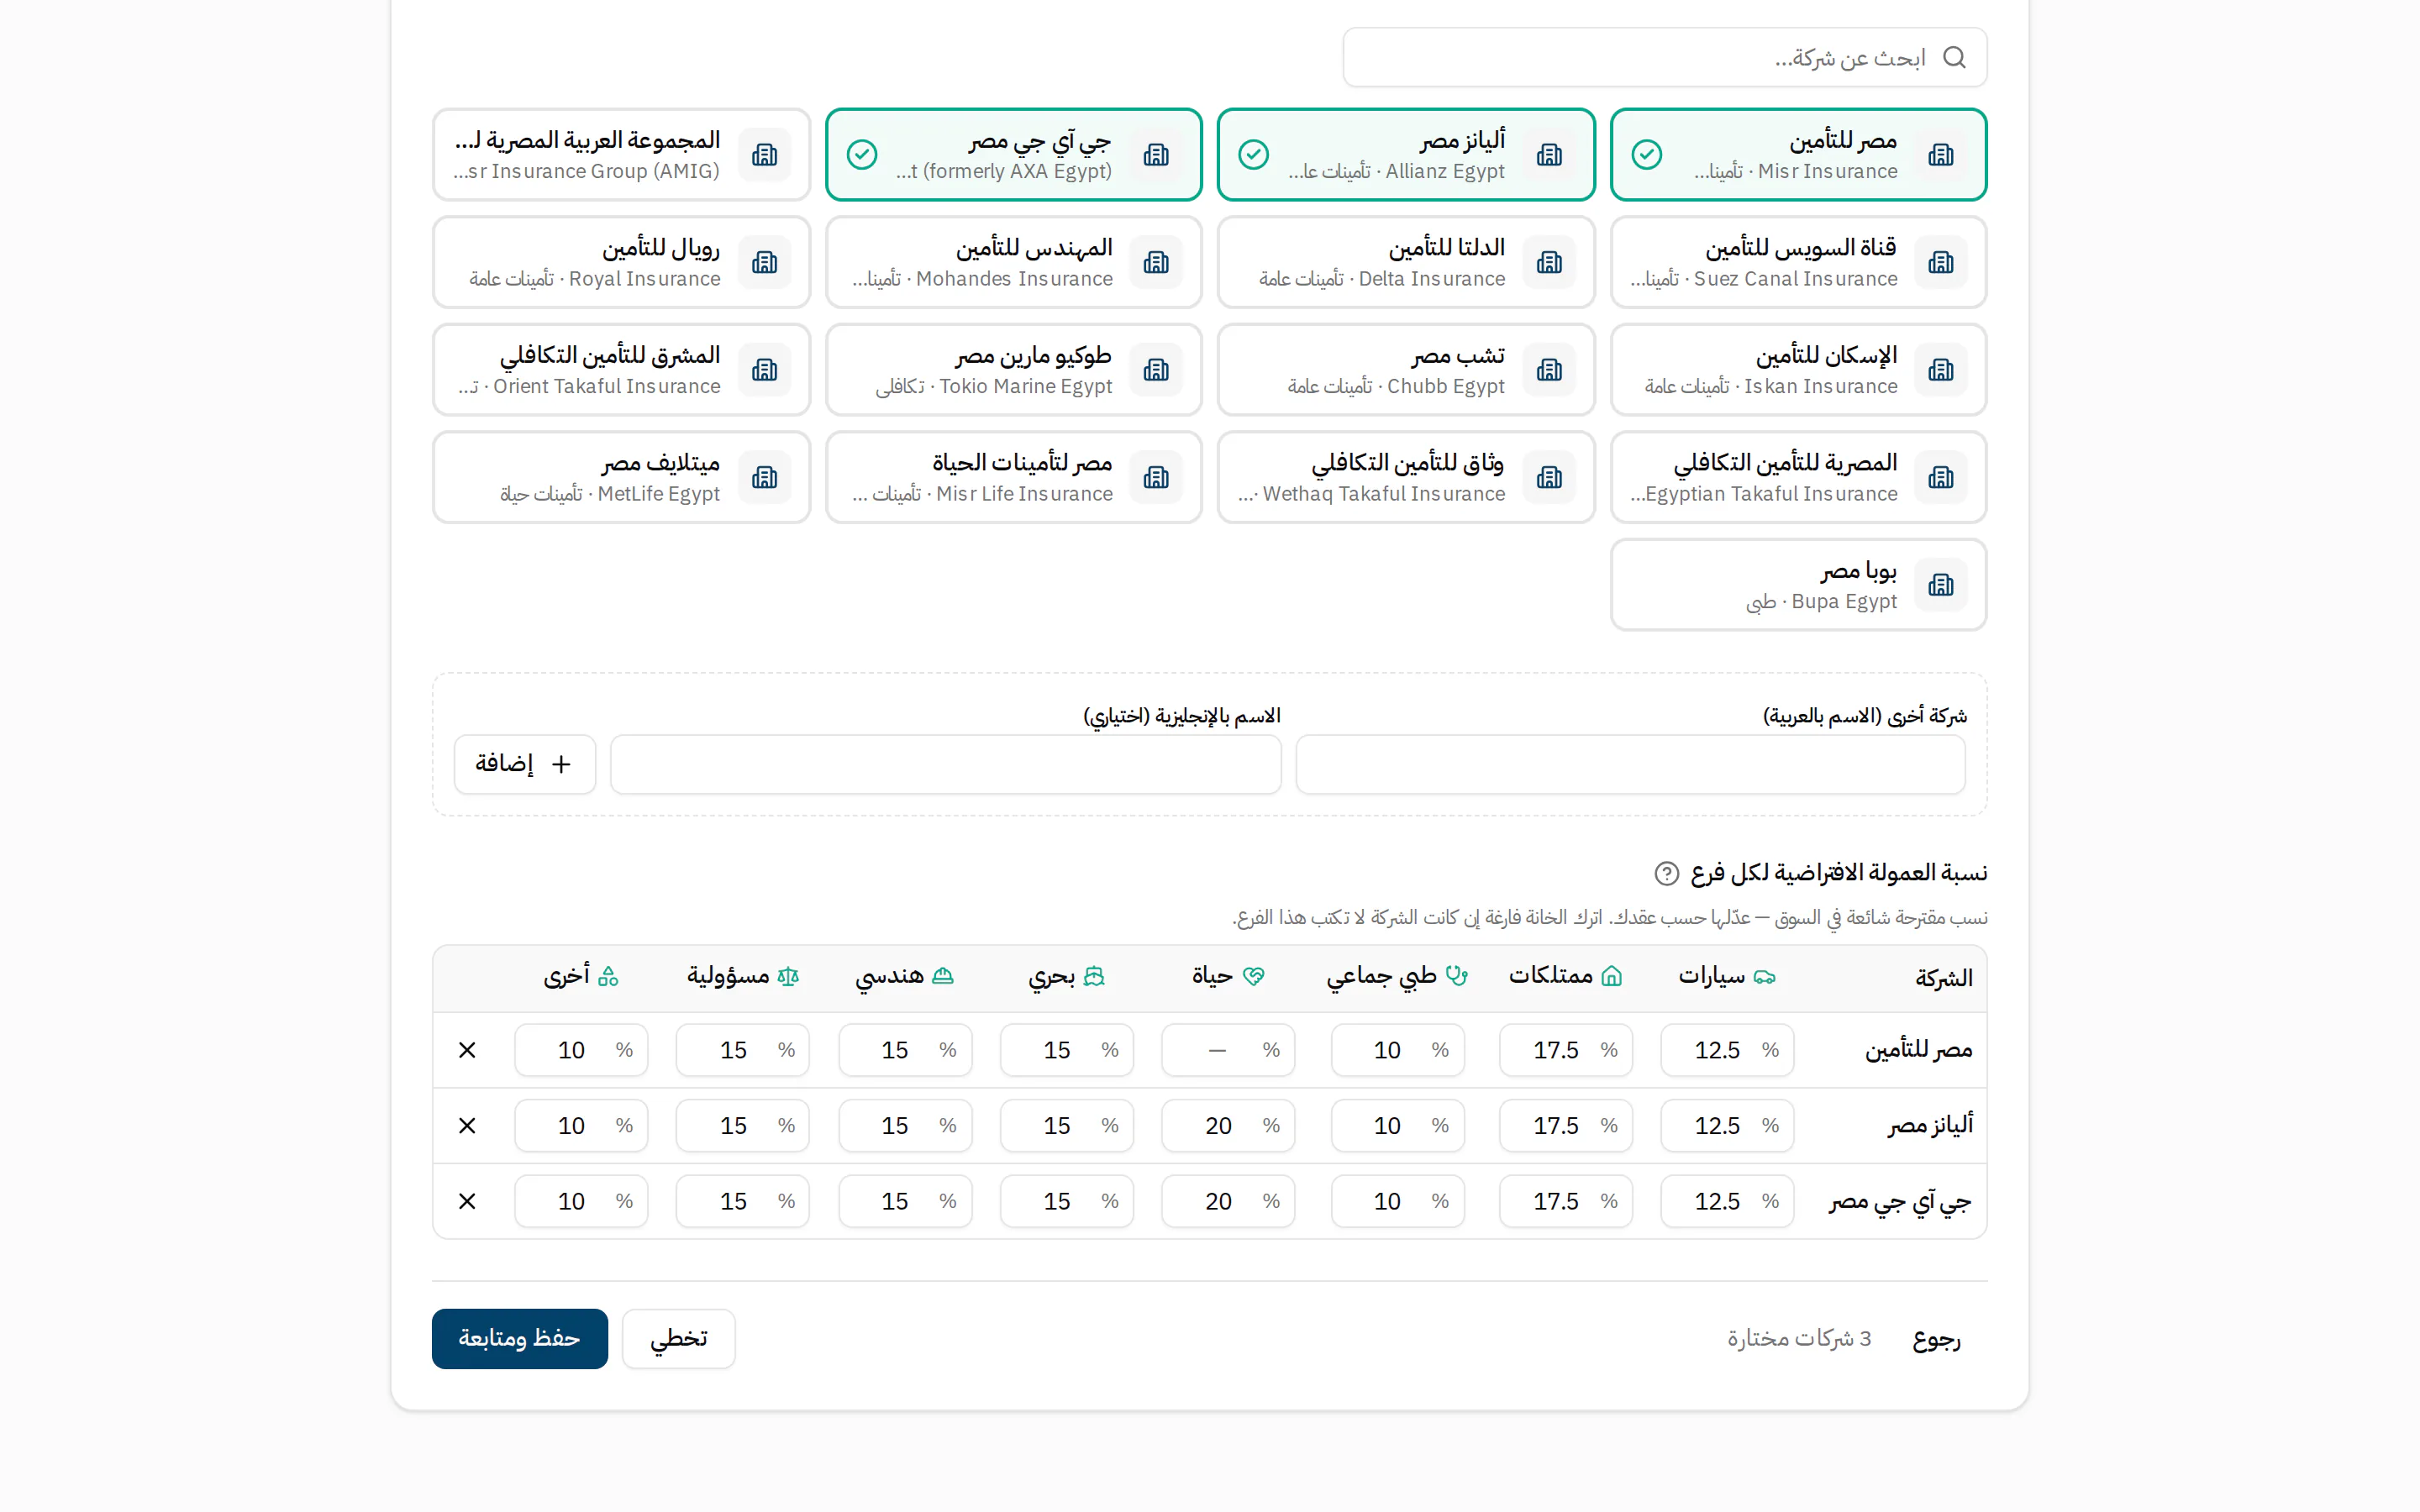Select the Delta Insurance company card

[x=1405, y=262]
